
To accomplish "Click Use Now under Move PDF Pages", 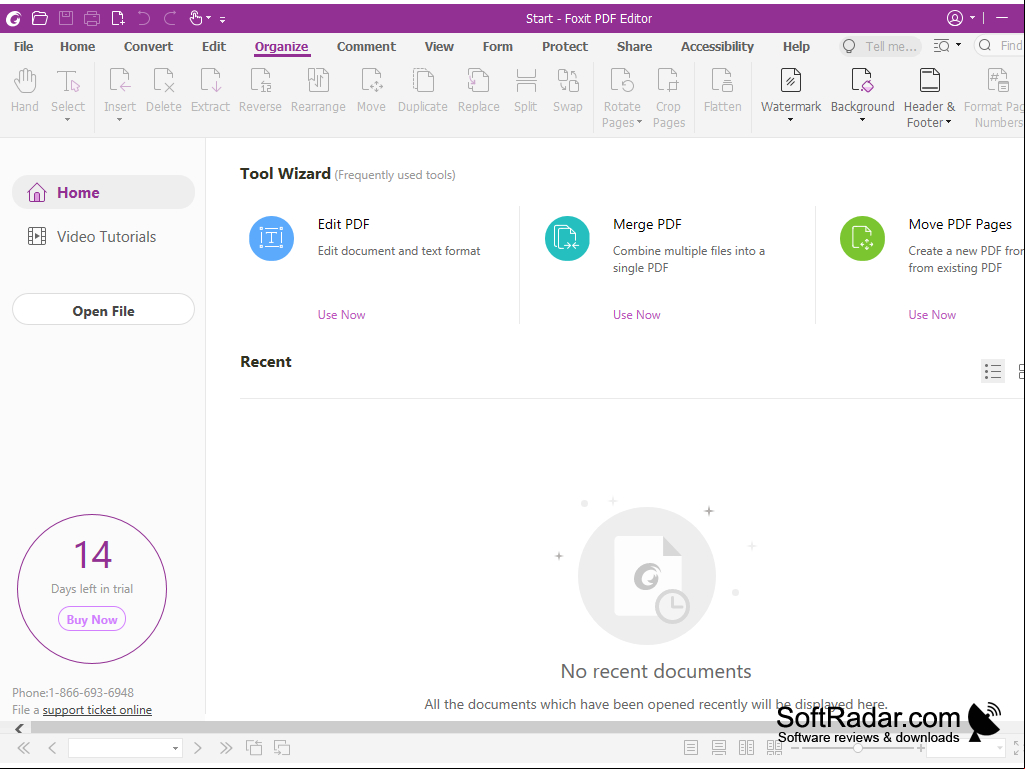I will [x=932, y=315].
